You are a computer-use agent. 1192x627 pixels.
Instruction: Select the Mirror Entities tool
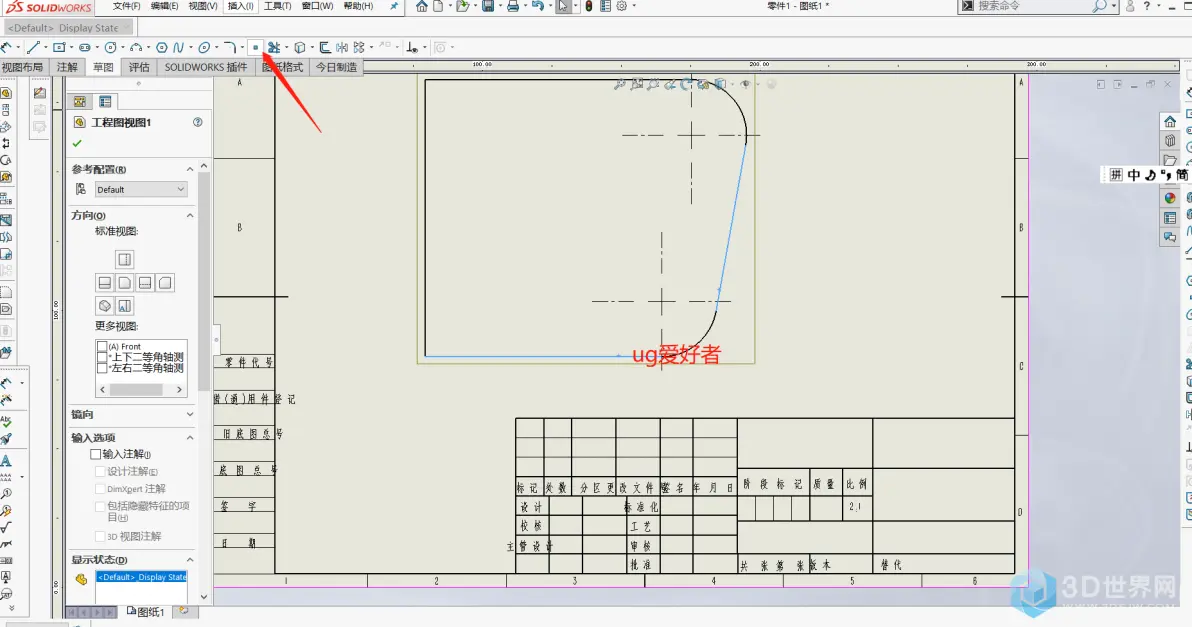pyautogui.click(x=342, y=47)
